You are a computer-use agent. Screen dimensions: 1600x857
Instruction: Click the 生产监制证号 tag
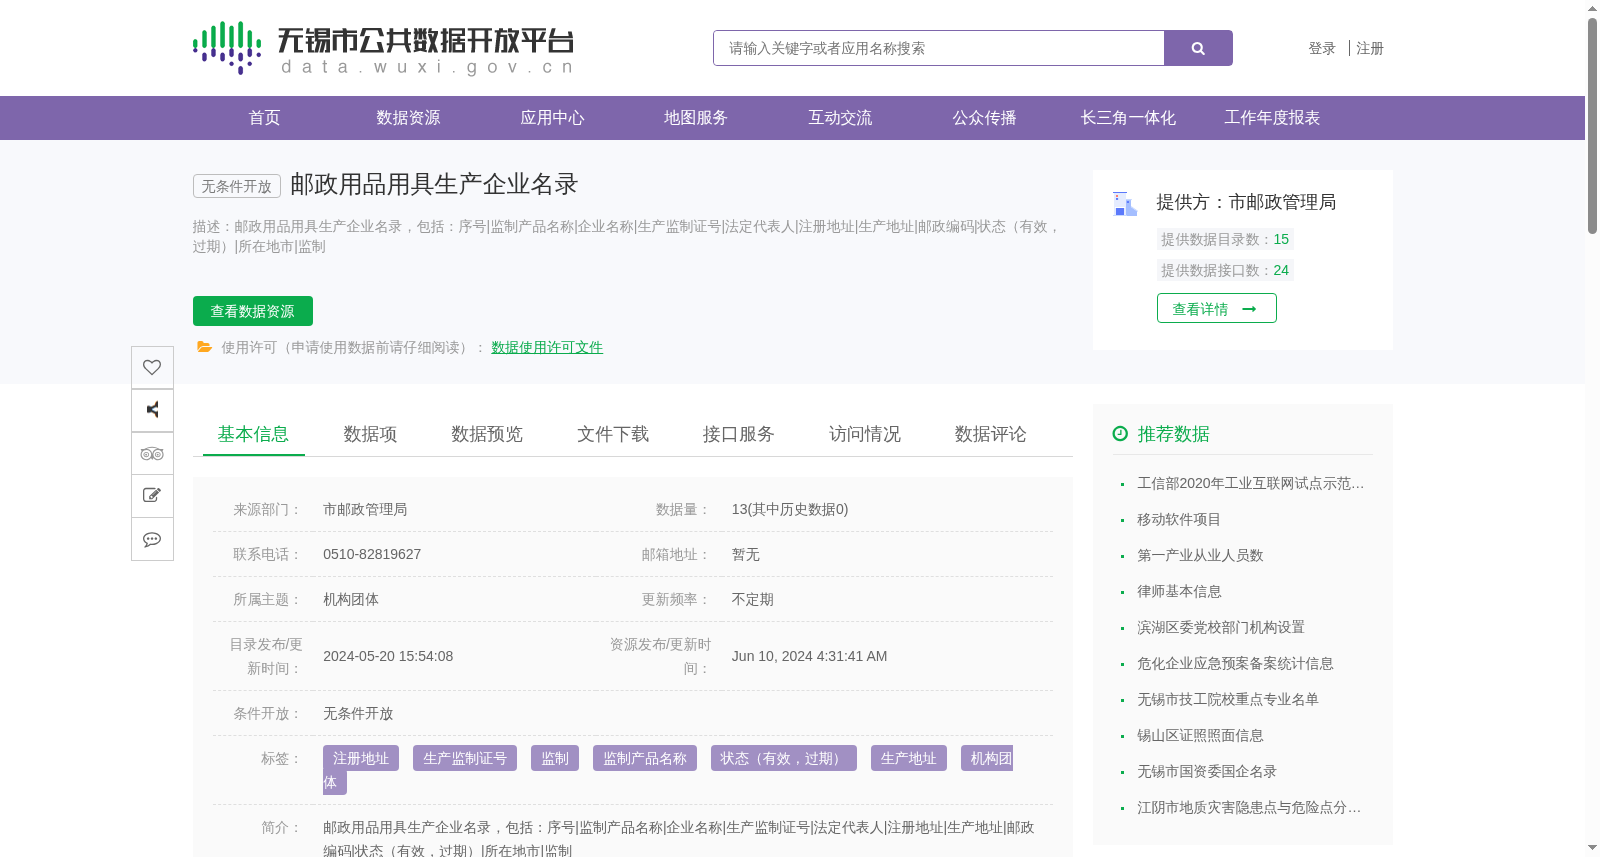(465, 758)
